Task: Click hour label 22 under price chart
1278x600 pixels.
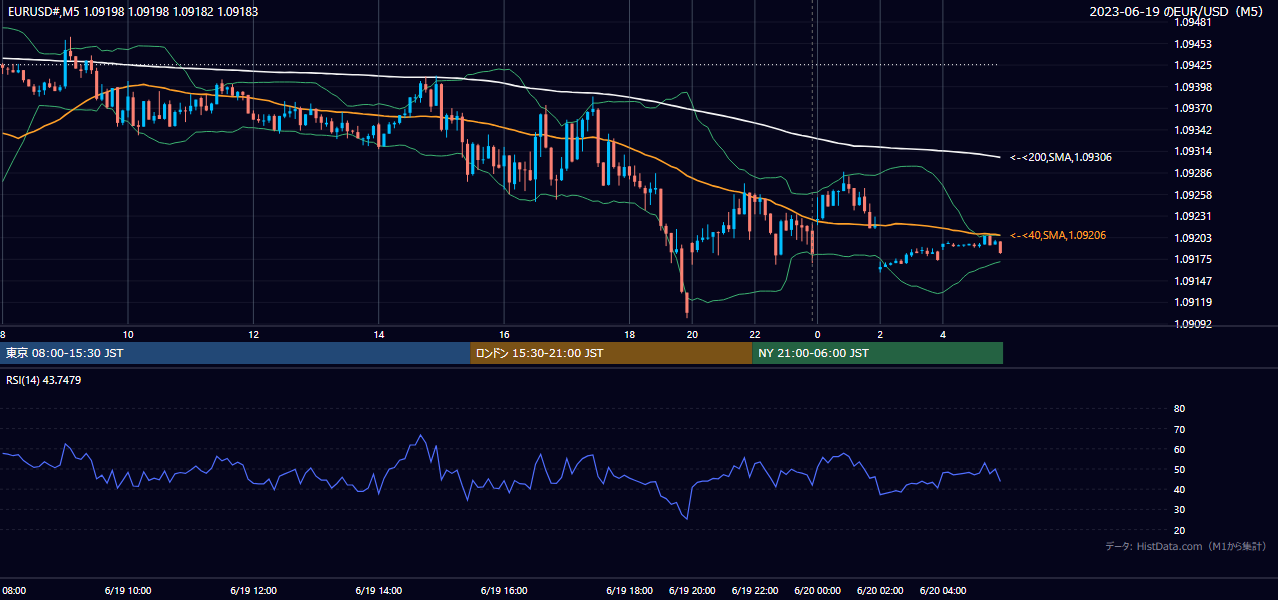Action: tap(755, 334)
